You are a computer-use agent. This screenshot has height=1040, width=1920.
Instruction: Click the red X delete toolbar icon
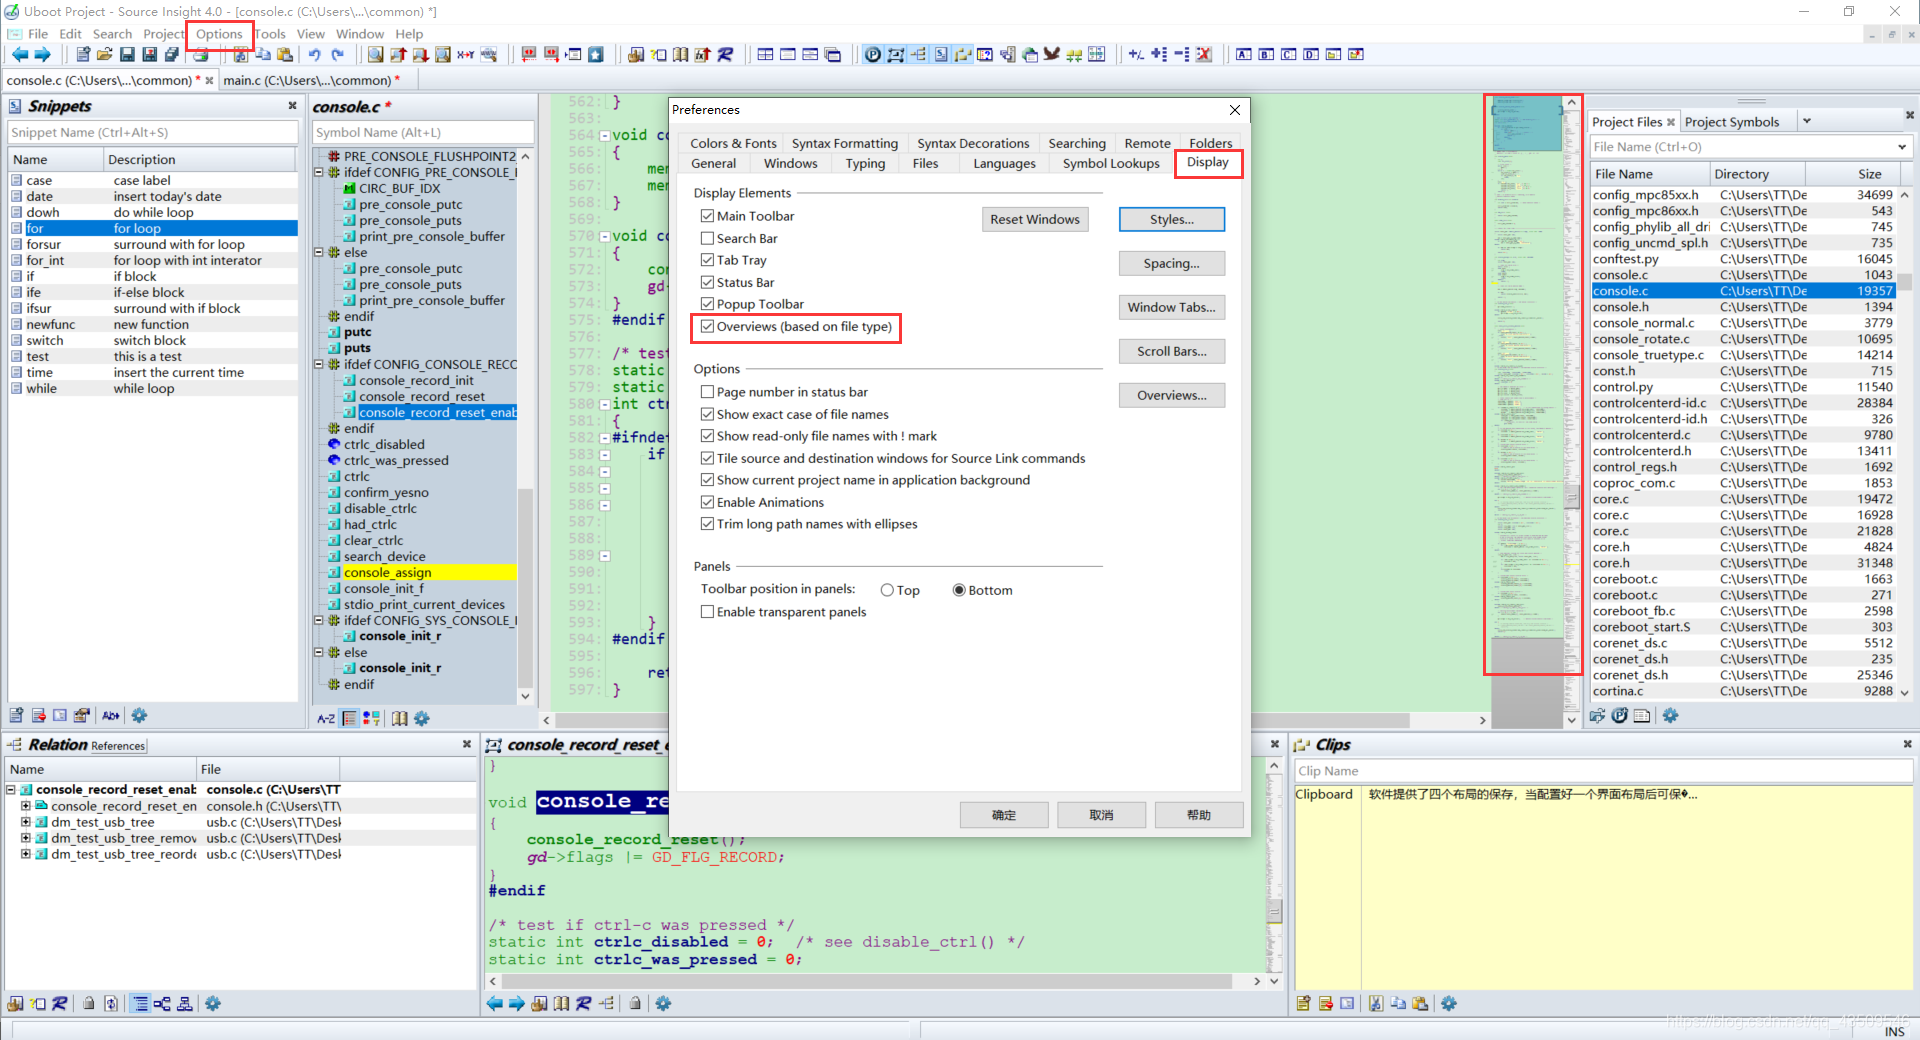(1204, 55)
